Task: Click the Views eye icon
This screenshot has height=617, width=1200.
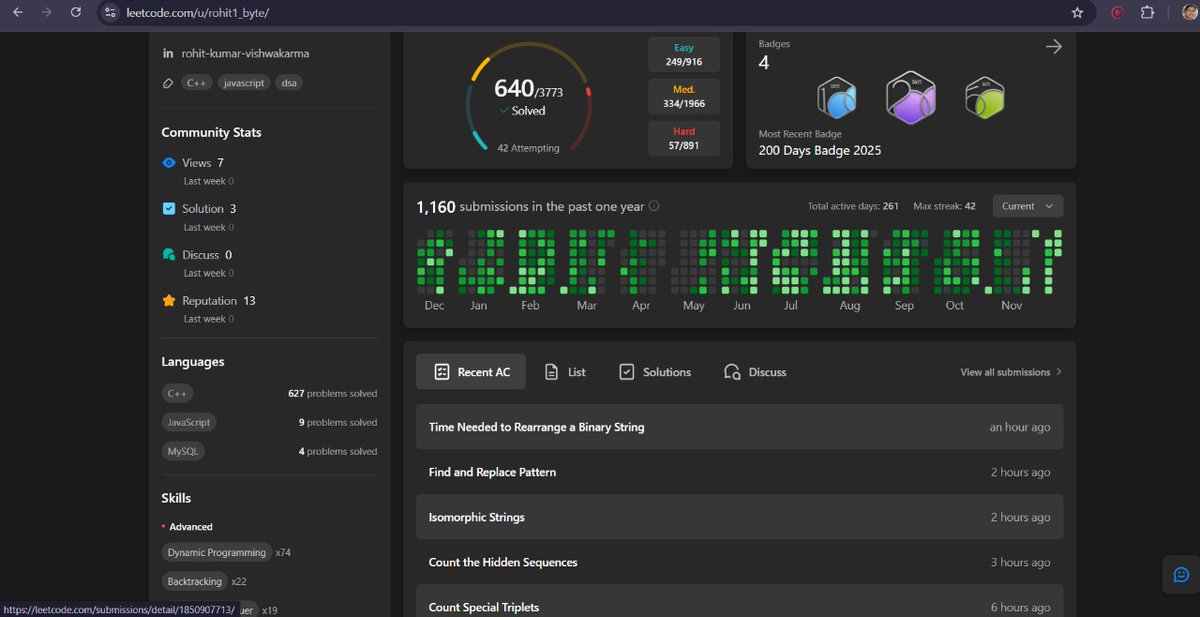Action: [169, 163]
